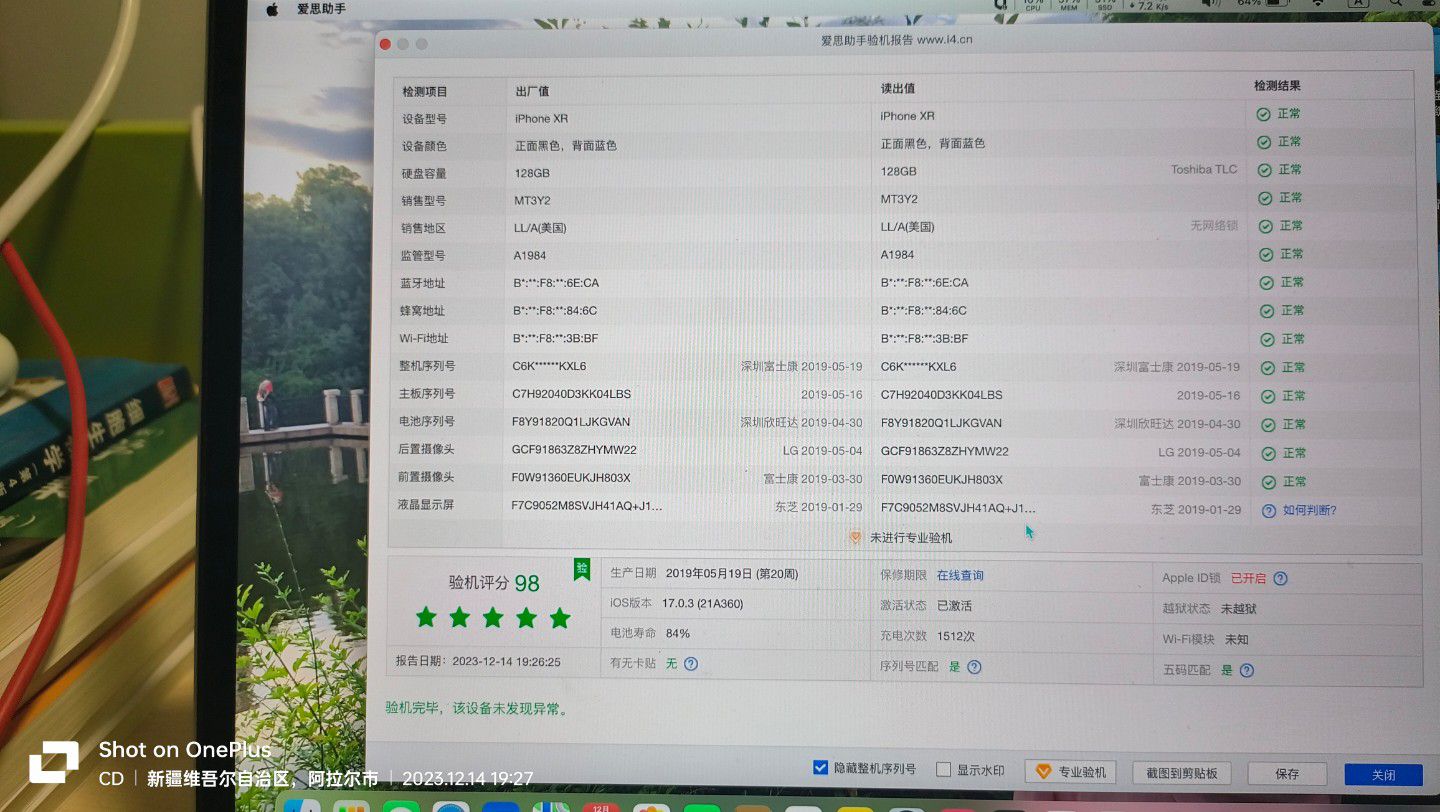Uncheck the 隐藏整机序列号 checkbox

coord(820,768)
